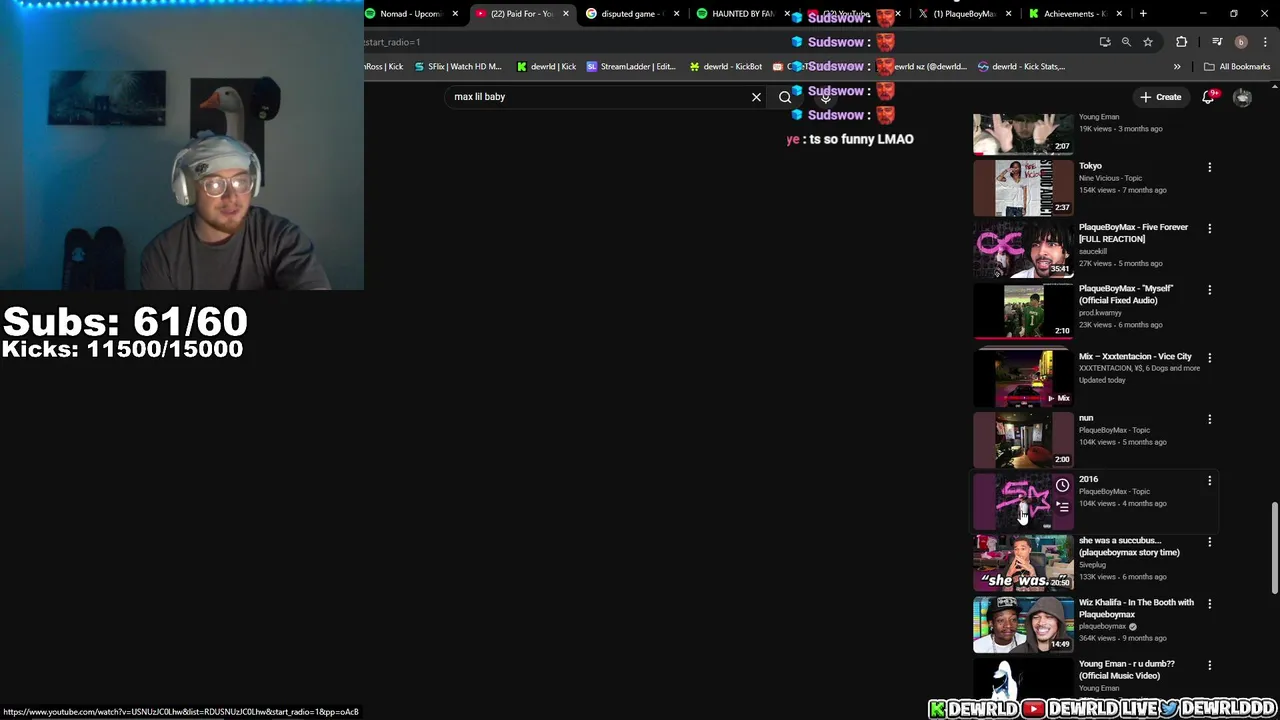The width and height of the screenshot is (1280, 720).
Task: Open title 'PlaqueBoyMax - Five Forever [FULL REACTION]'
Action: pyautogui.click(x=1133, y=233)
